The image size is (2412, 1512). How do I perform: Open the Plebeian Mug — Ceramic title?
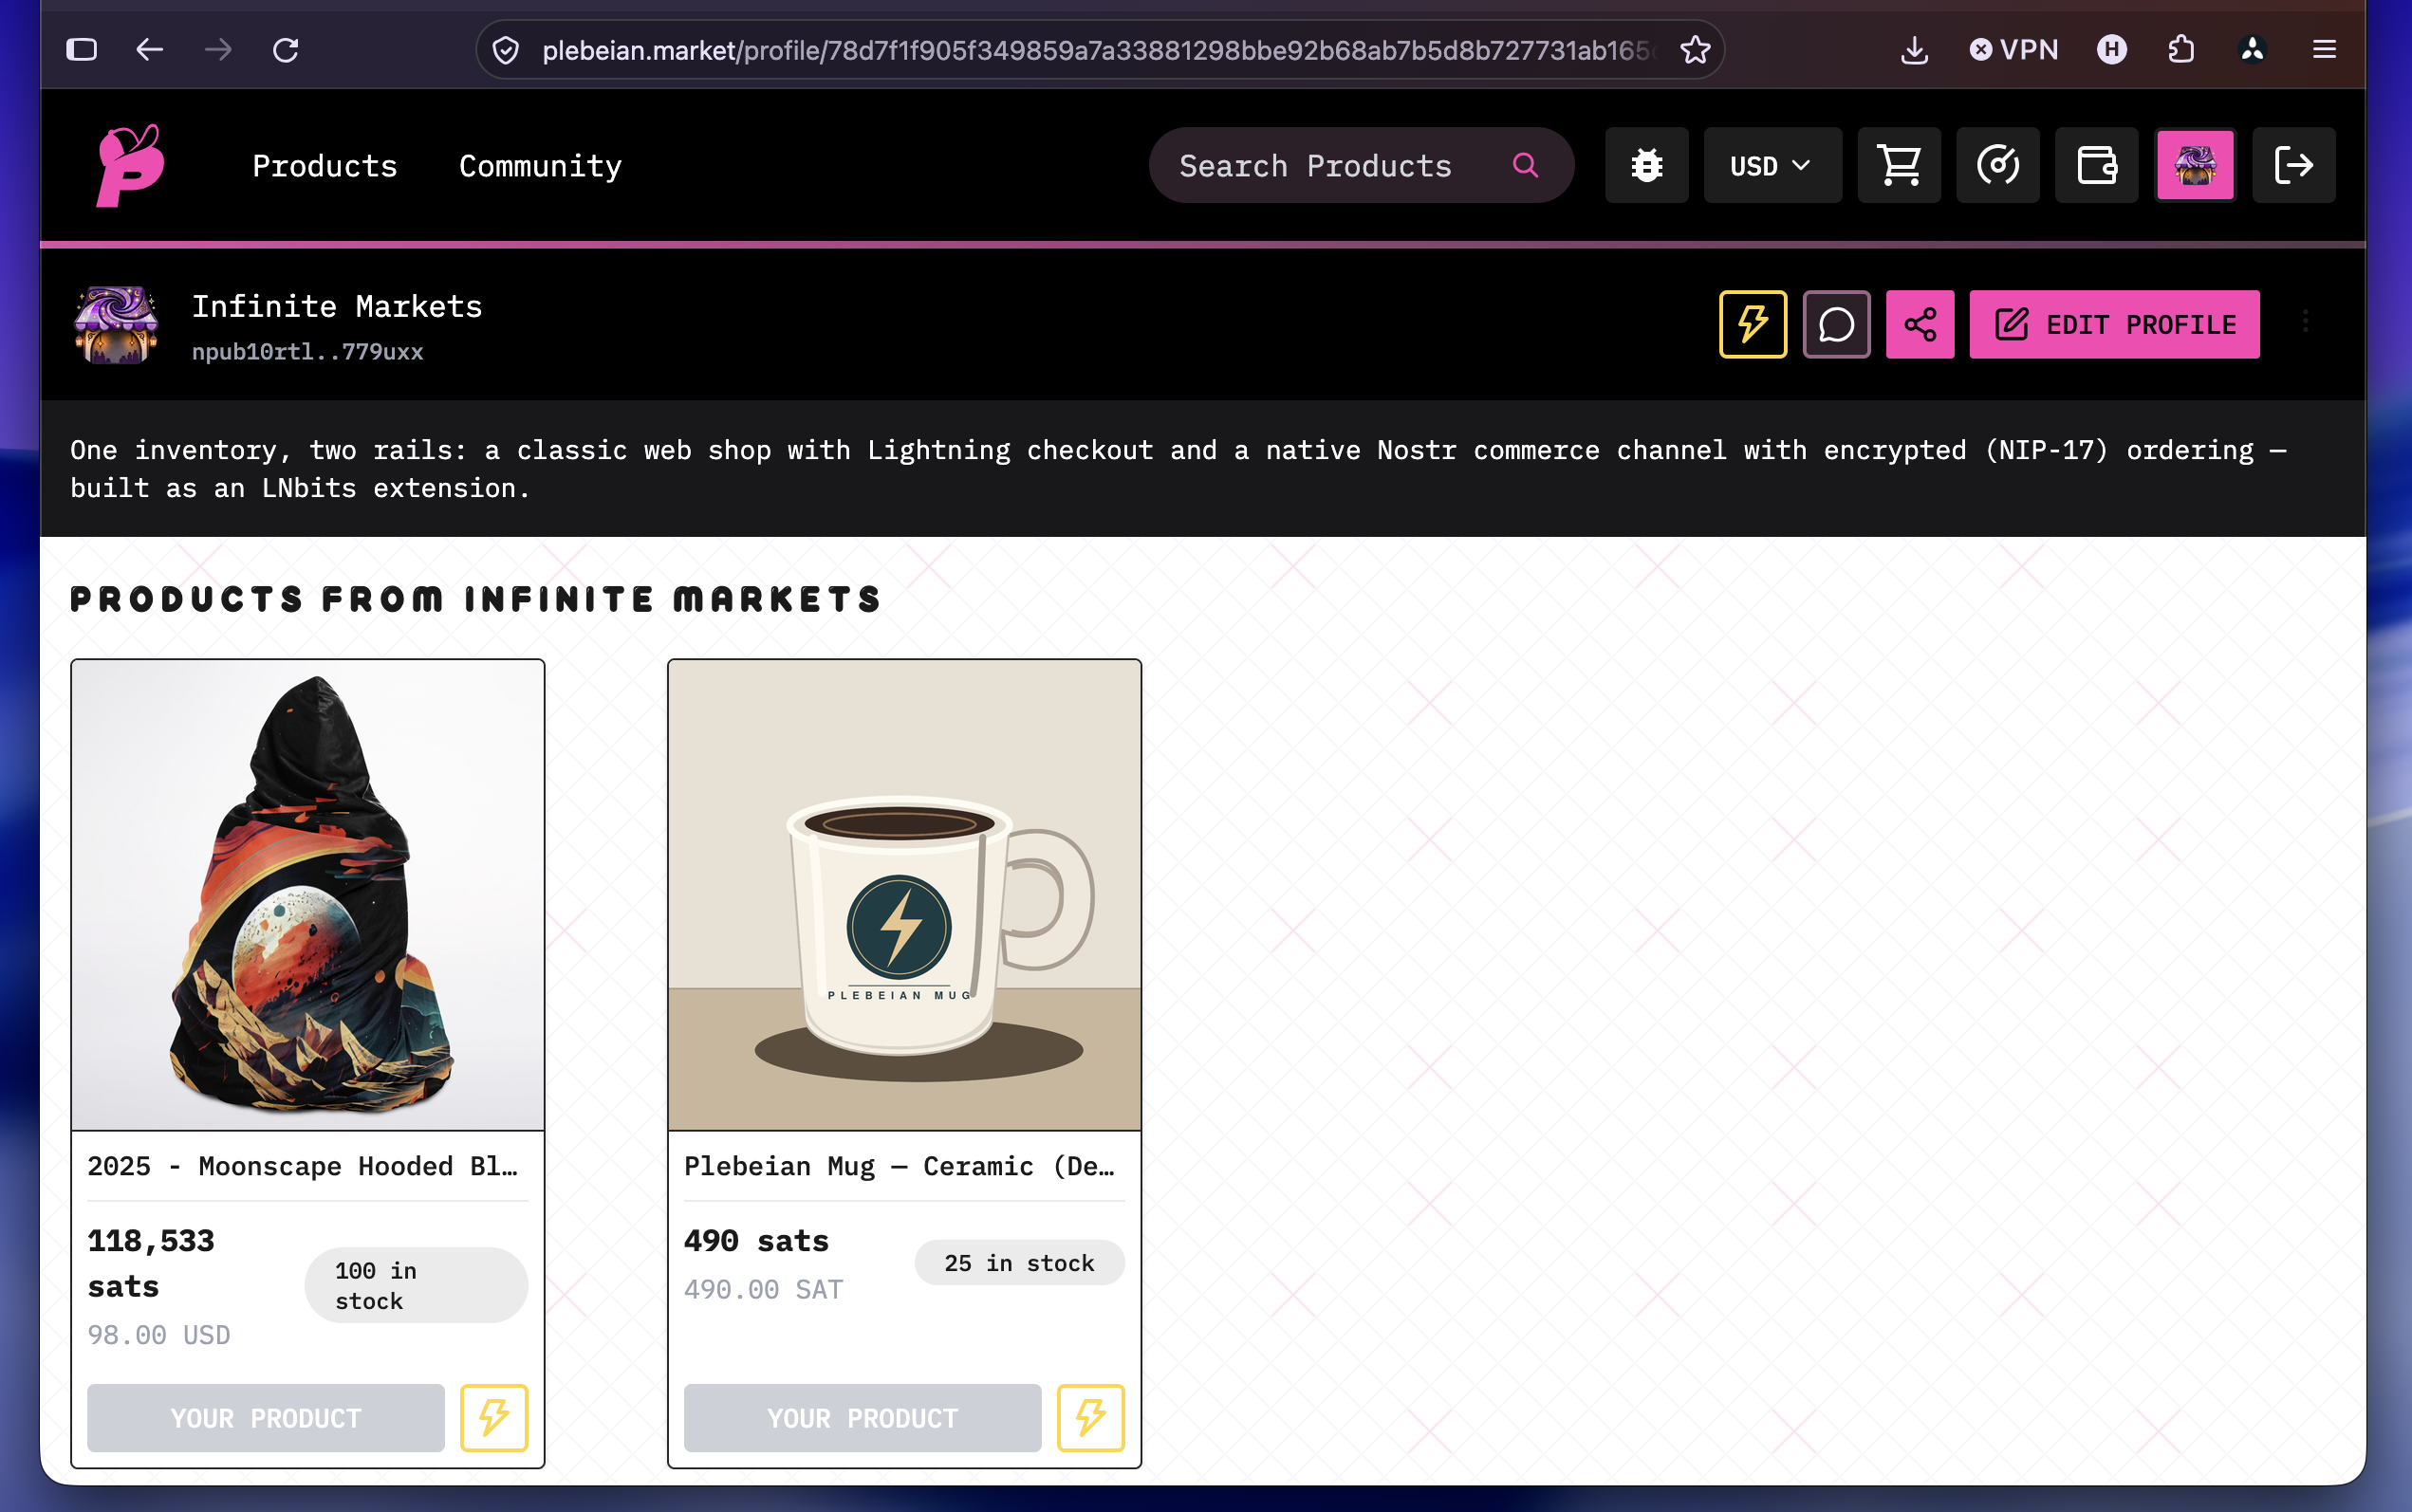tap(900, 1166)
